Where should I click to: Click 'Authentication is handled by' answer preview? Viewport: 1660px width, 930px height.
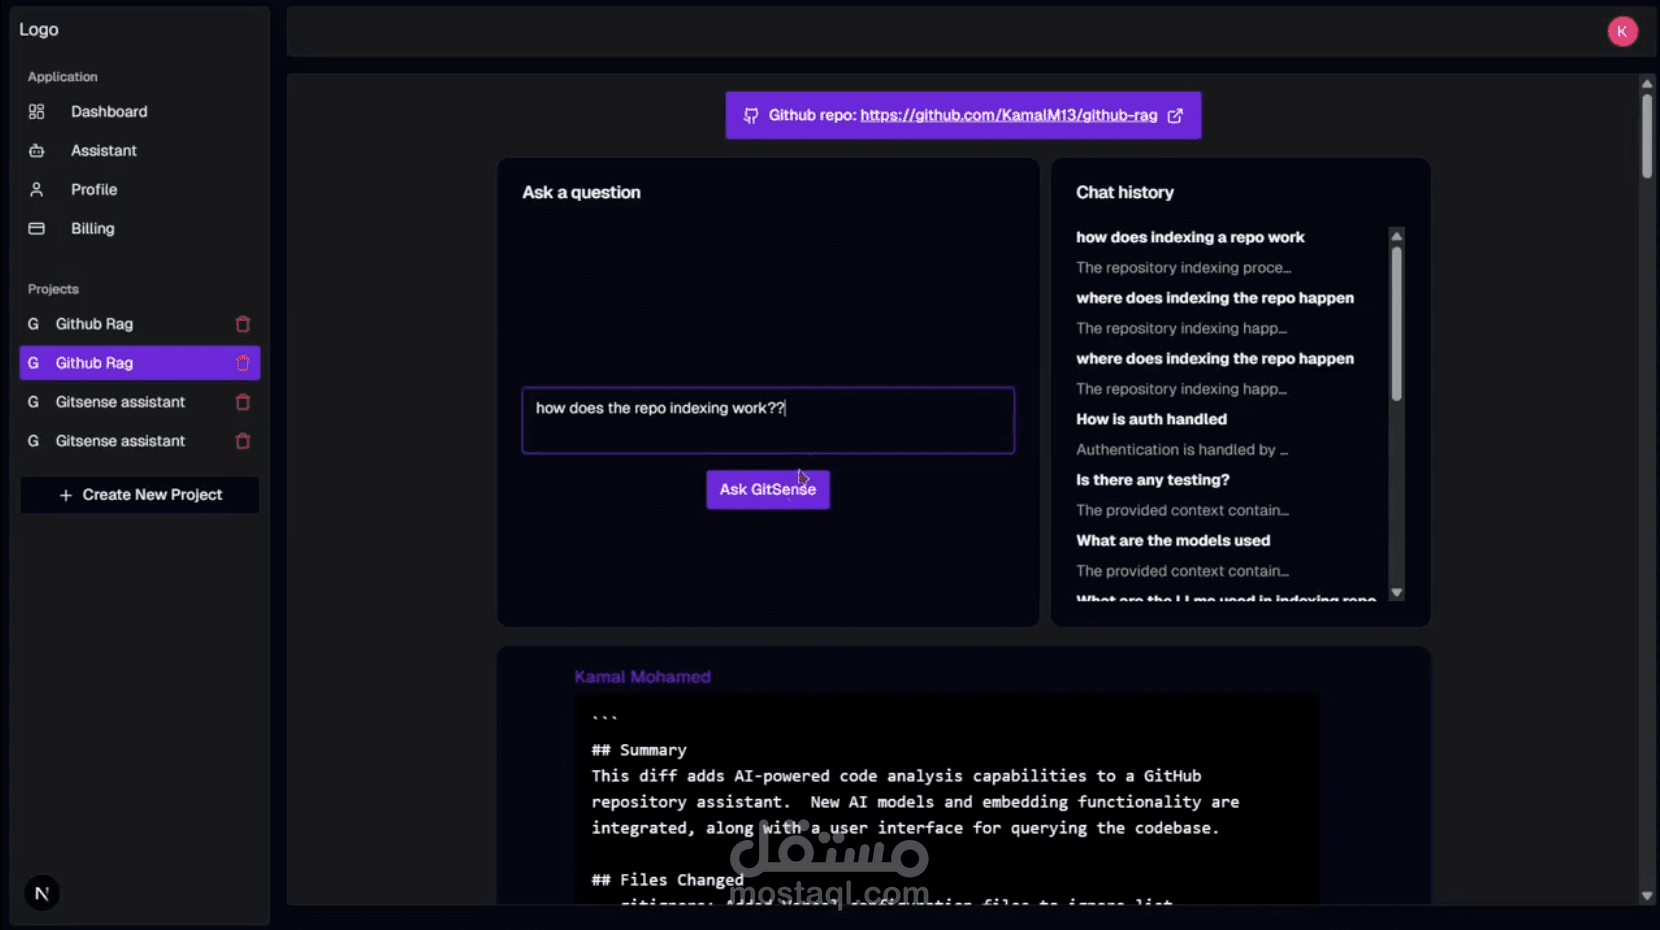click(x=1182, y=450)
